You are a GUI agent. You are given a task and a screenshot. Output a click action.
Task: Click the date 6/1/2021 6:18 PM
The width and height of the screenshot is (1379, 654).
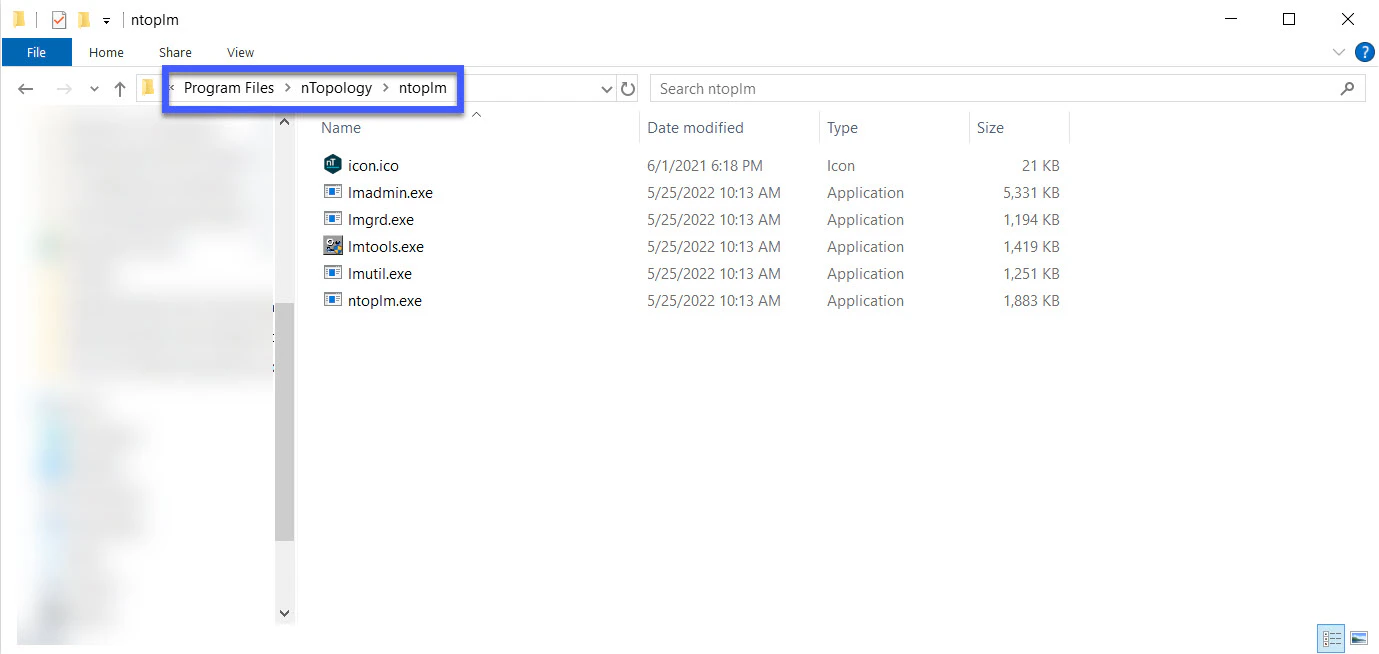705,166
